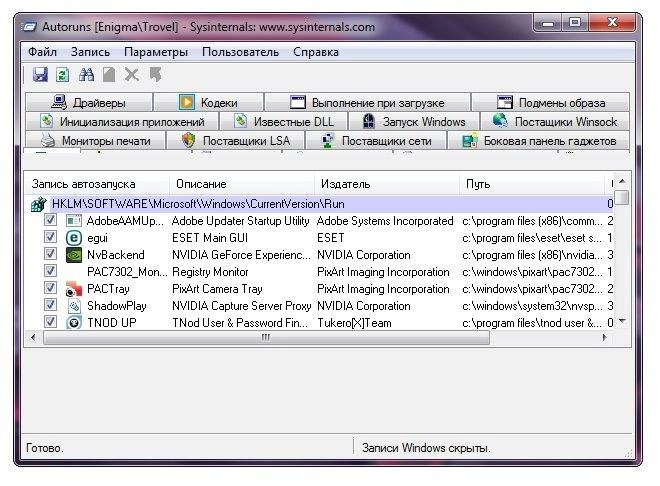660x486 pixels.
Task: Uncheck the NvBackend autorun entry
Action: coord(51,254)
